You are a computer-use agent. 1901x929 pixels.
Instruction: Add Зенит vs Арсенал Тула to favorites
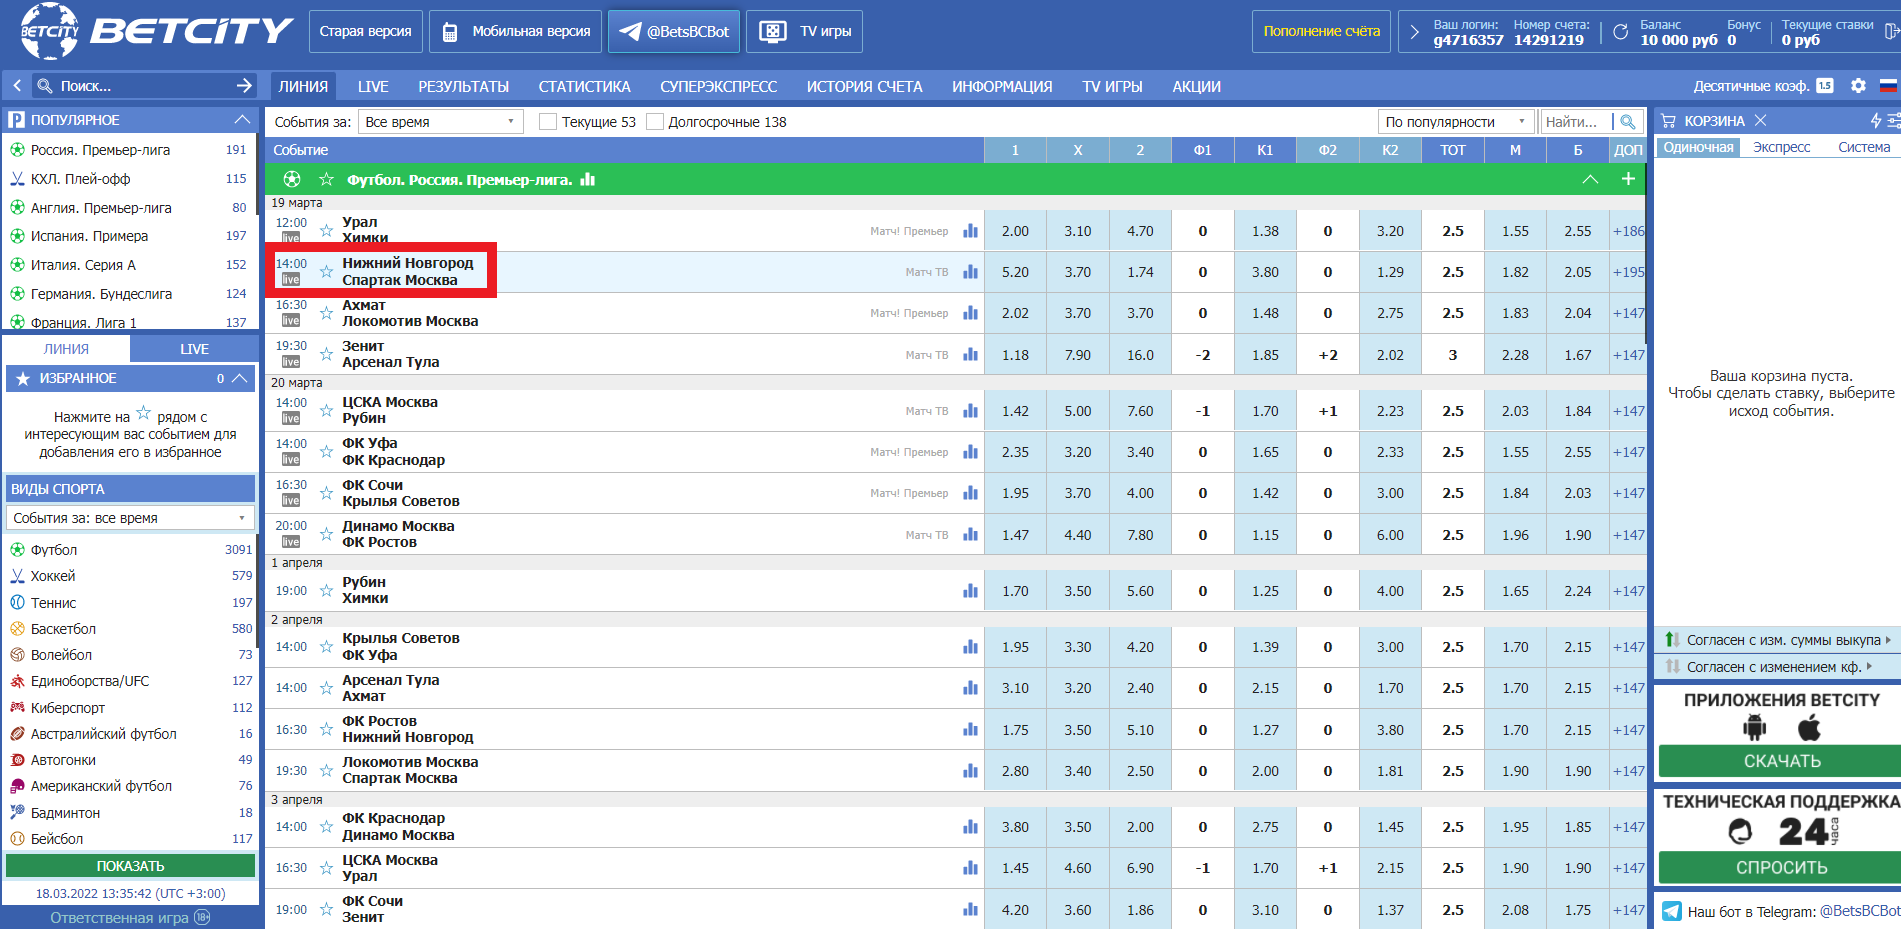tap(326, 354)
